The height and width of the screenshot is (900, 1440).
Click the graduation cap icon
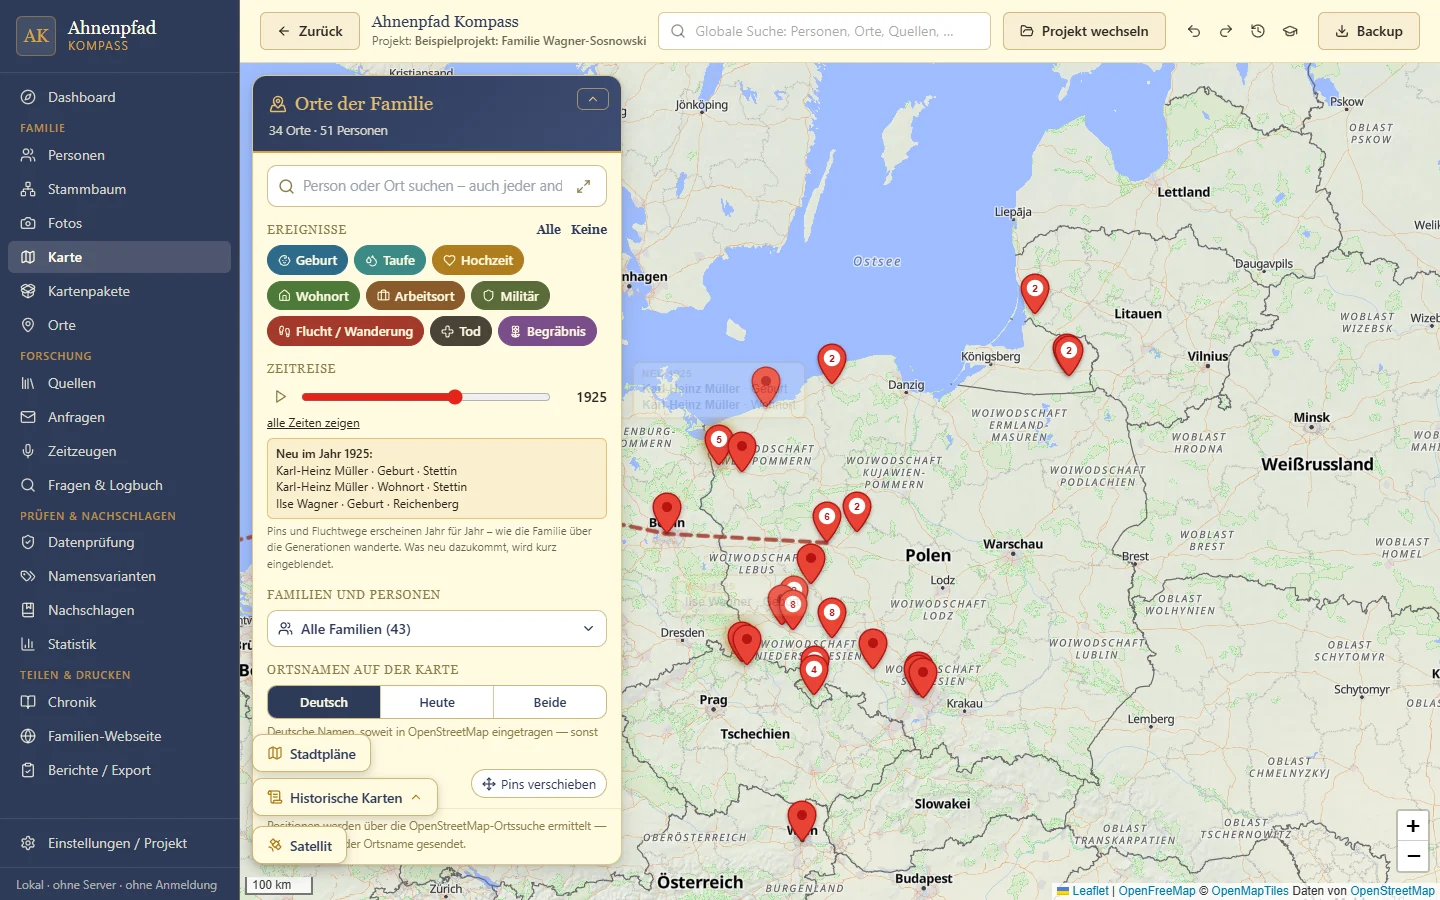[x=1290, y=31]
